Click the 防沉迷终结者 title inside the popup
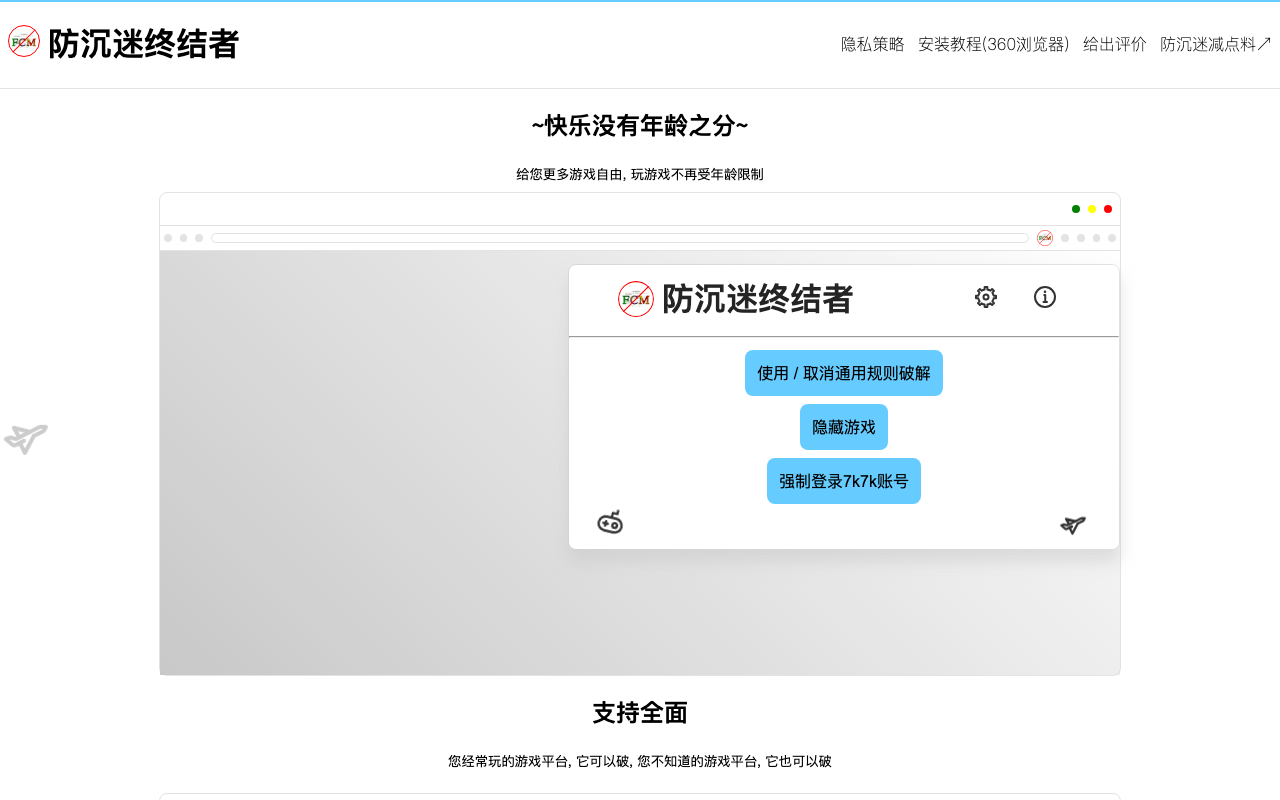 (758, 299)
